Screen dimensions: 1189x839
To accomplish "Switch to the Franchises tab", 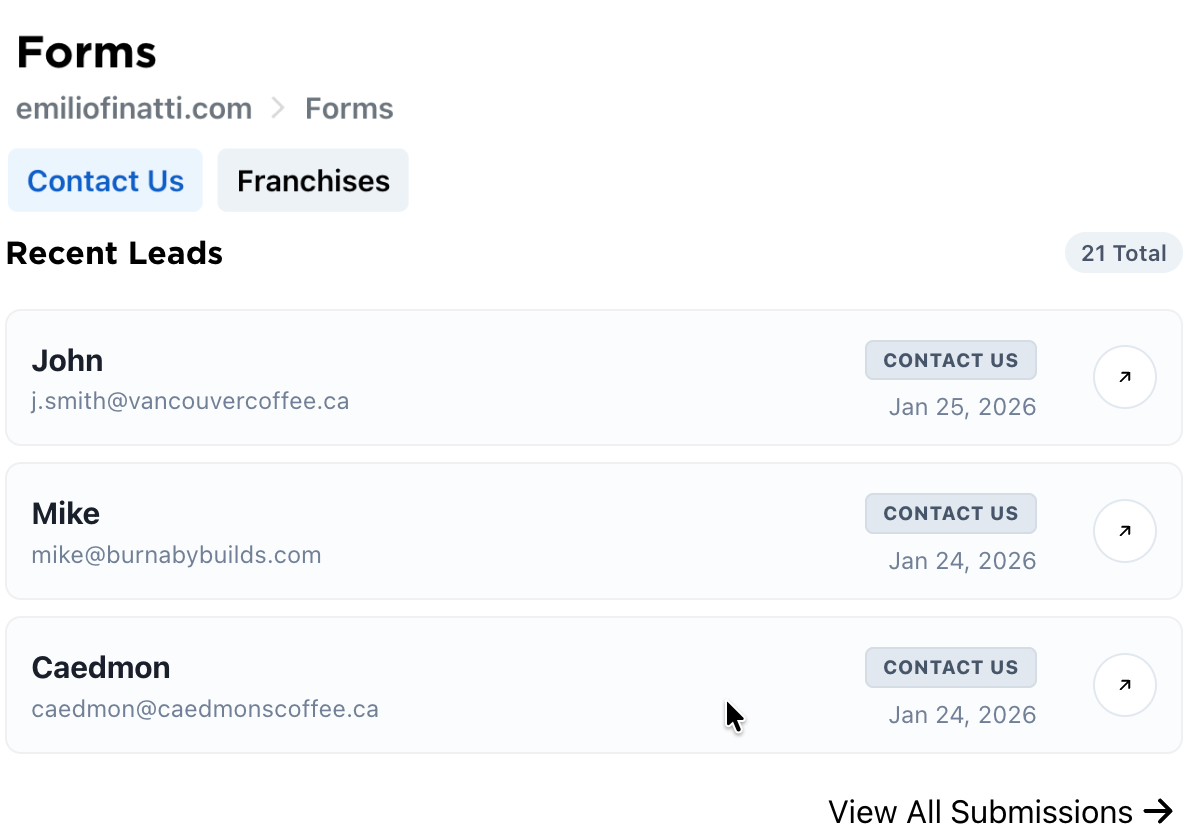I will (x=313, y=181).
